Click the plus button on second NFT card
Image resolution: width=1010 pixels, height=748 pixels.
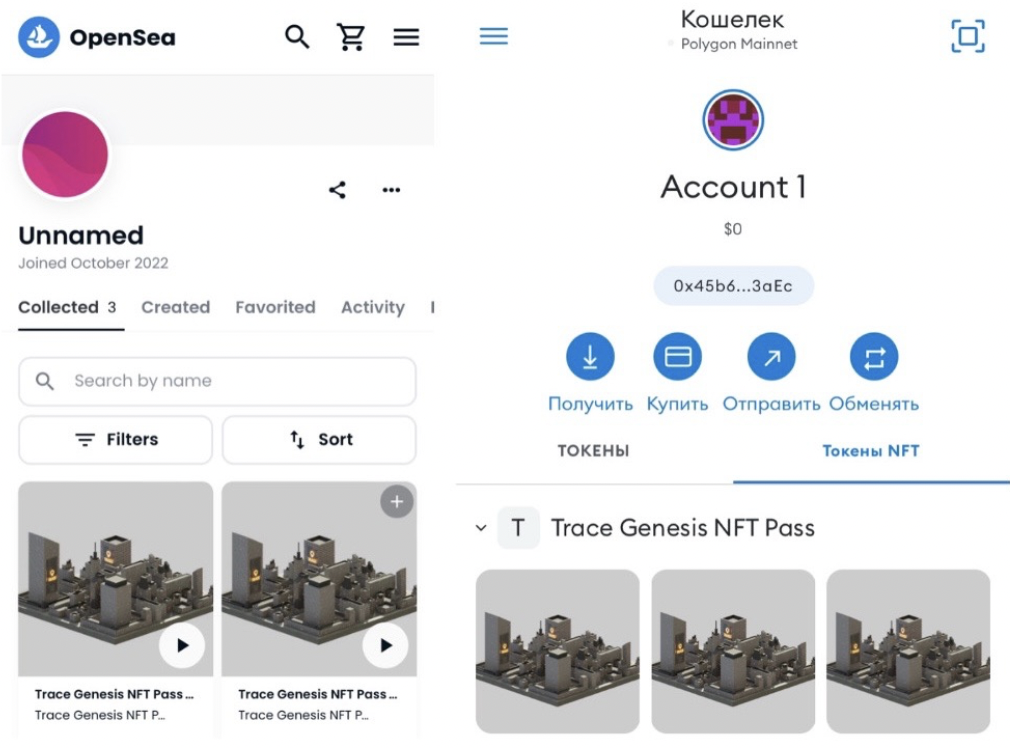[x=397, y=502]
